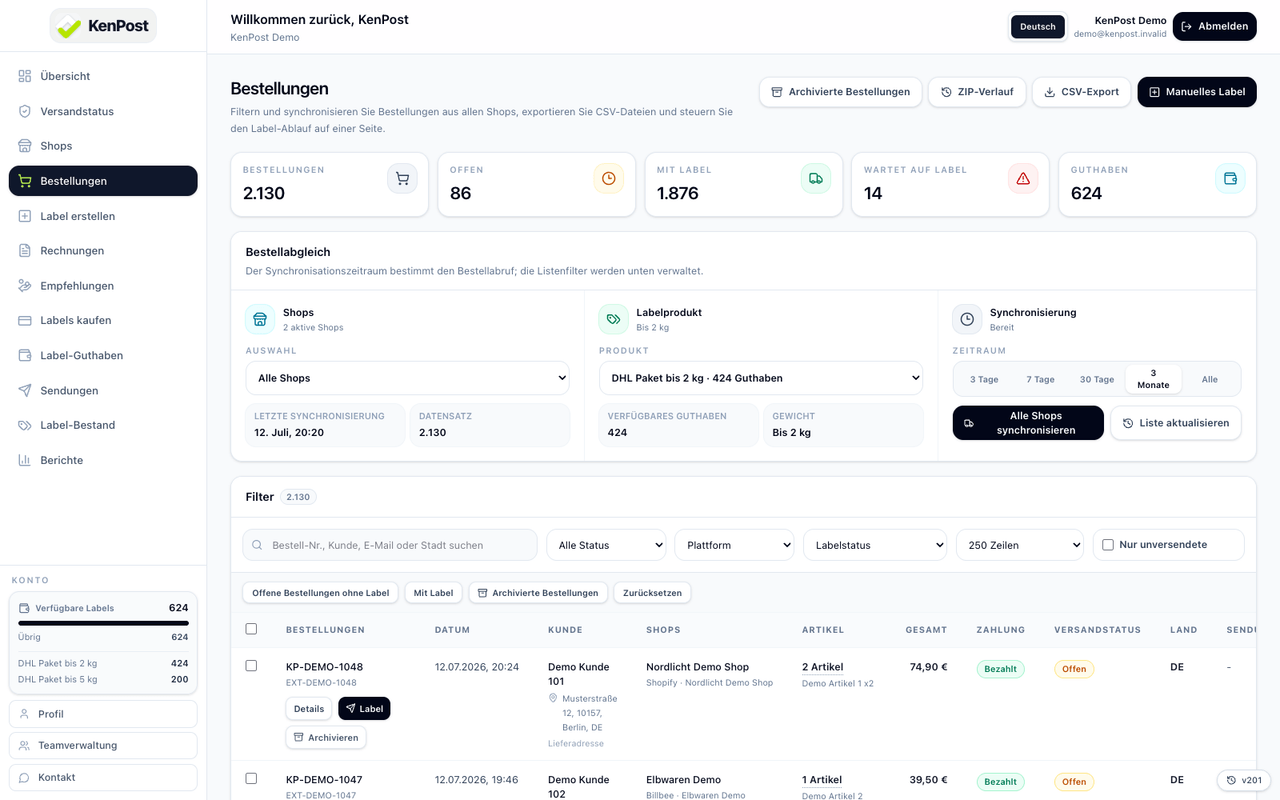The width and height of the screenshot is (1280, 800).
Task: Expand the Alle Status filter dropdown
Action: [606, 545]
